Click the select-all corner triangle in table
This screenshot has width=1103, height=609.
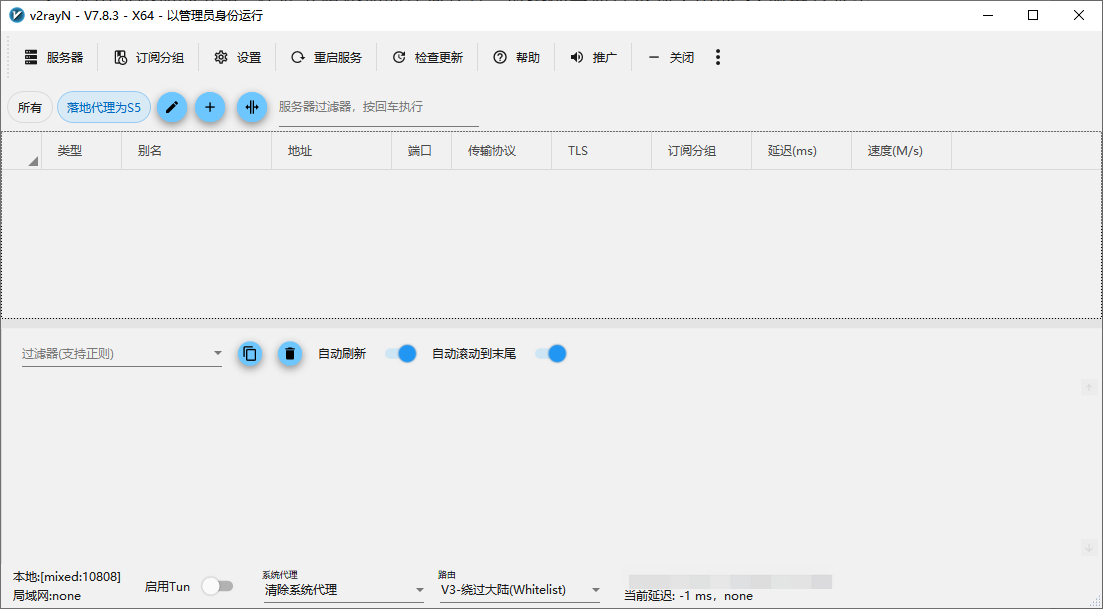(x=32, y=161)
